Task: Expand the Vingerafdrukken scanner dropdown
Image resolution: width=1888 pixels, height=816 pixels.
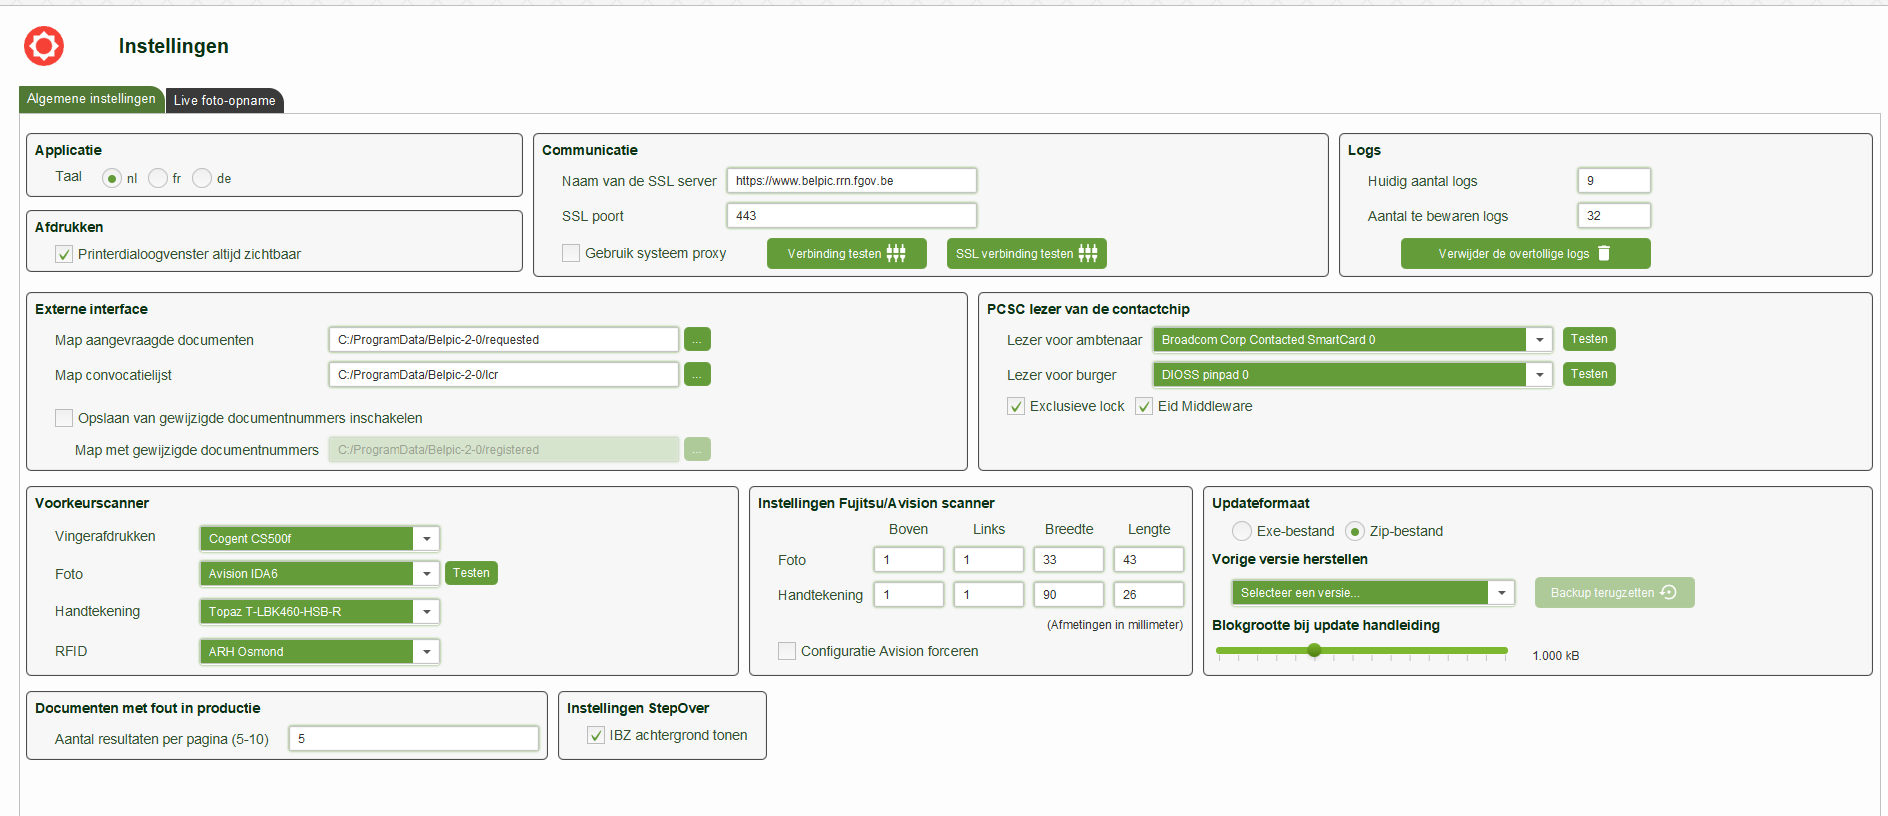Action: (426, 539)
